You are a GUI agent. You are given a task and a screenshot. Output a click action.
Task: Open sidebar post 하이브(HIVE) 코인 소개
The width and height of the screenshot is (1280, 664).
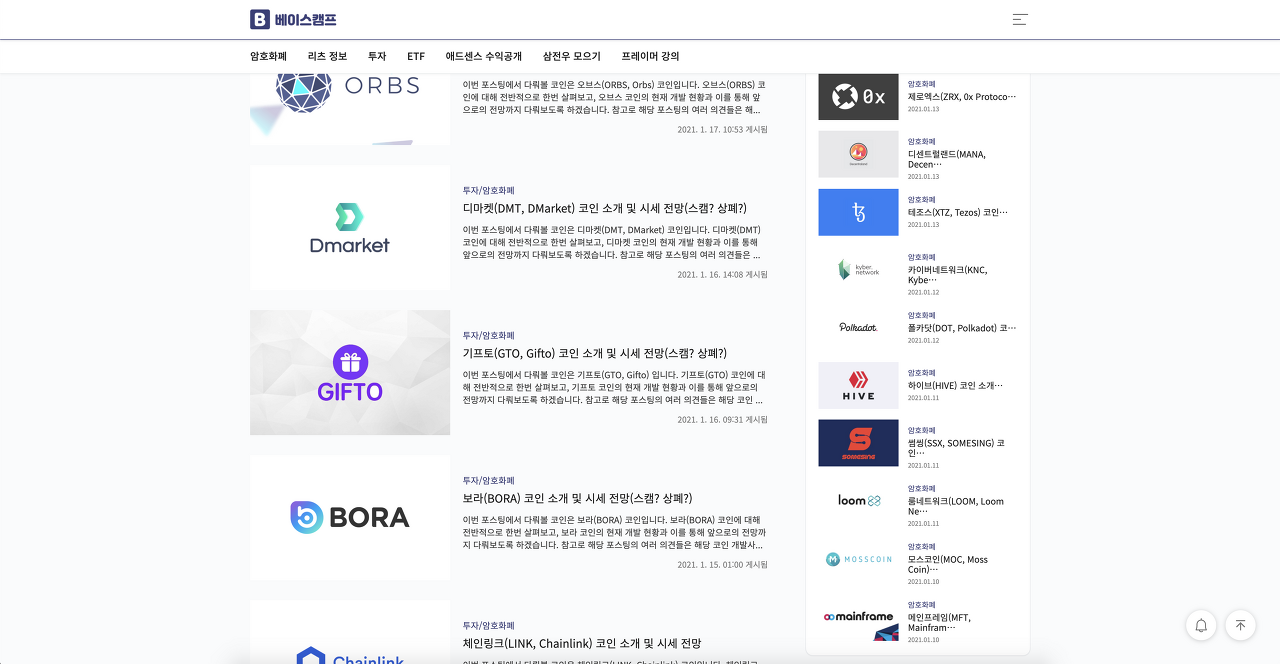click(955, 385)
